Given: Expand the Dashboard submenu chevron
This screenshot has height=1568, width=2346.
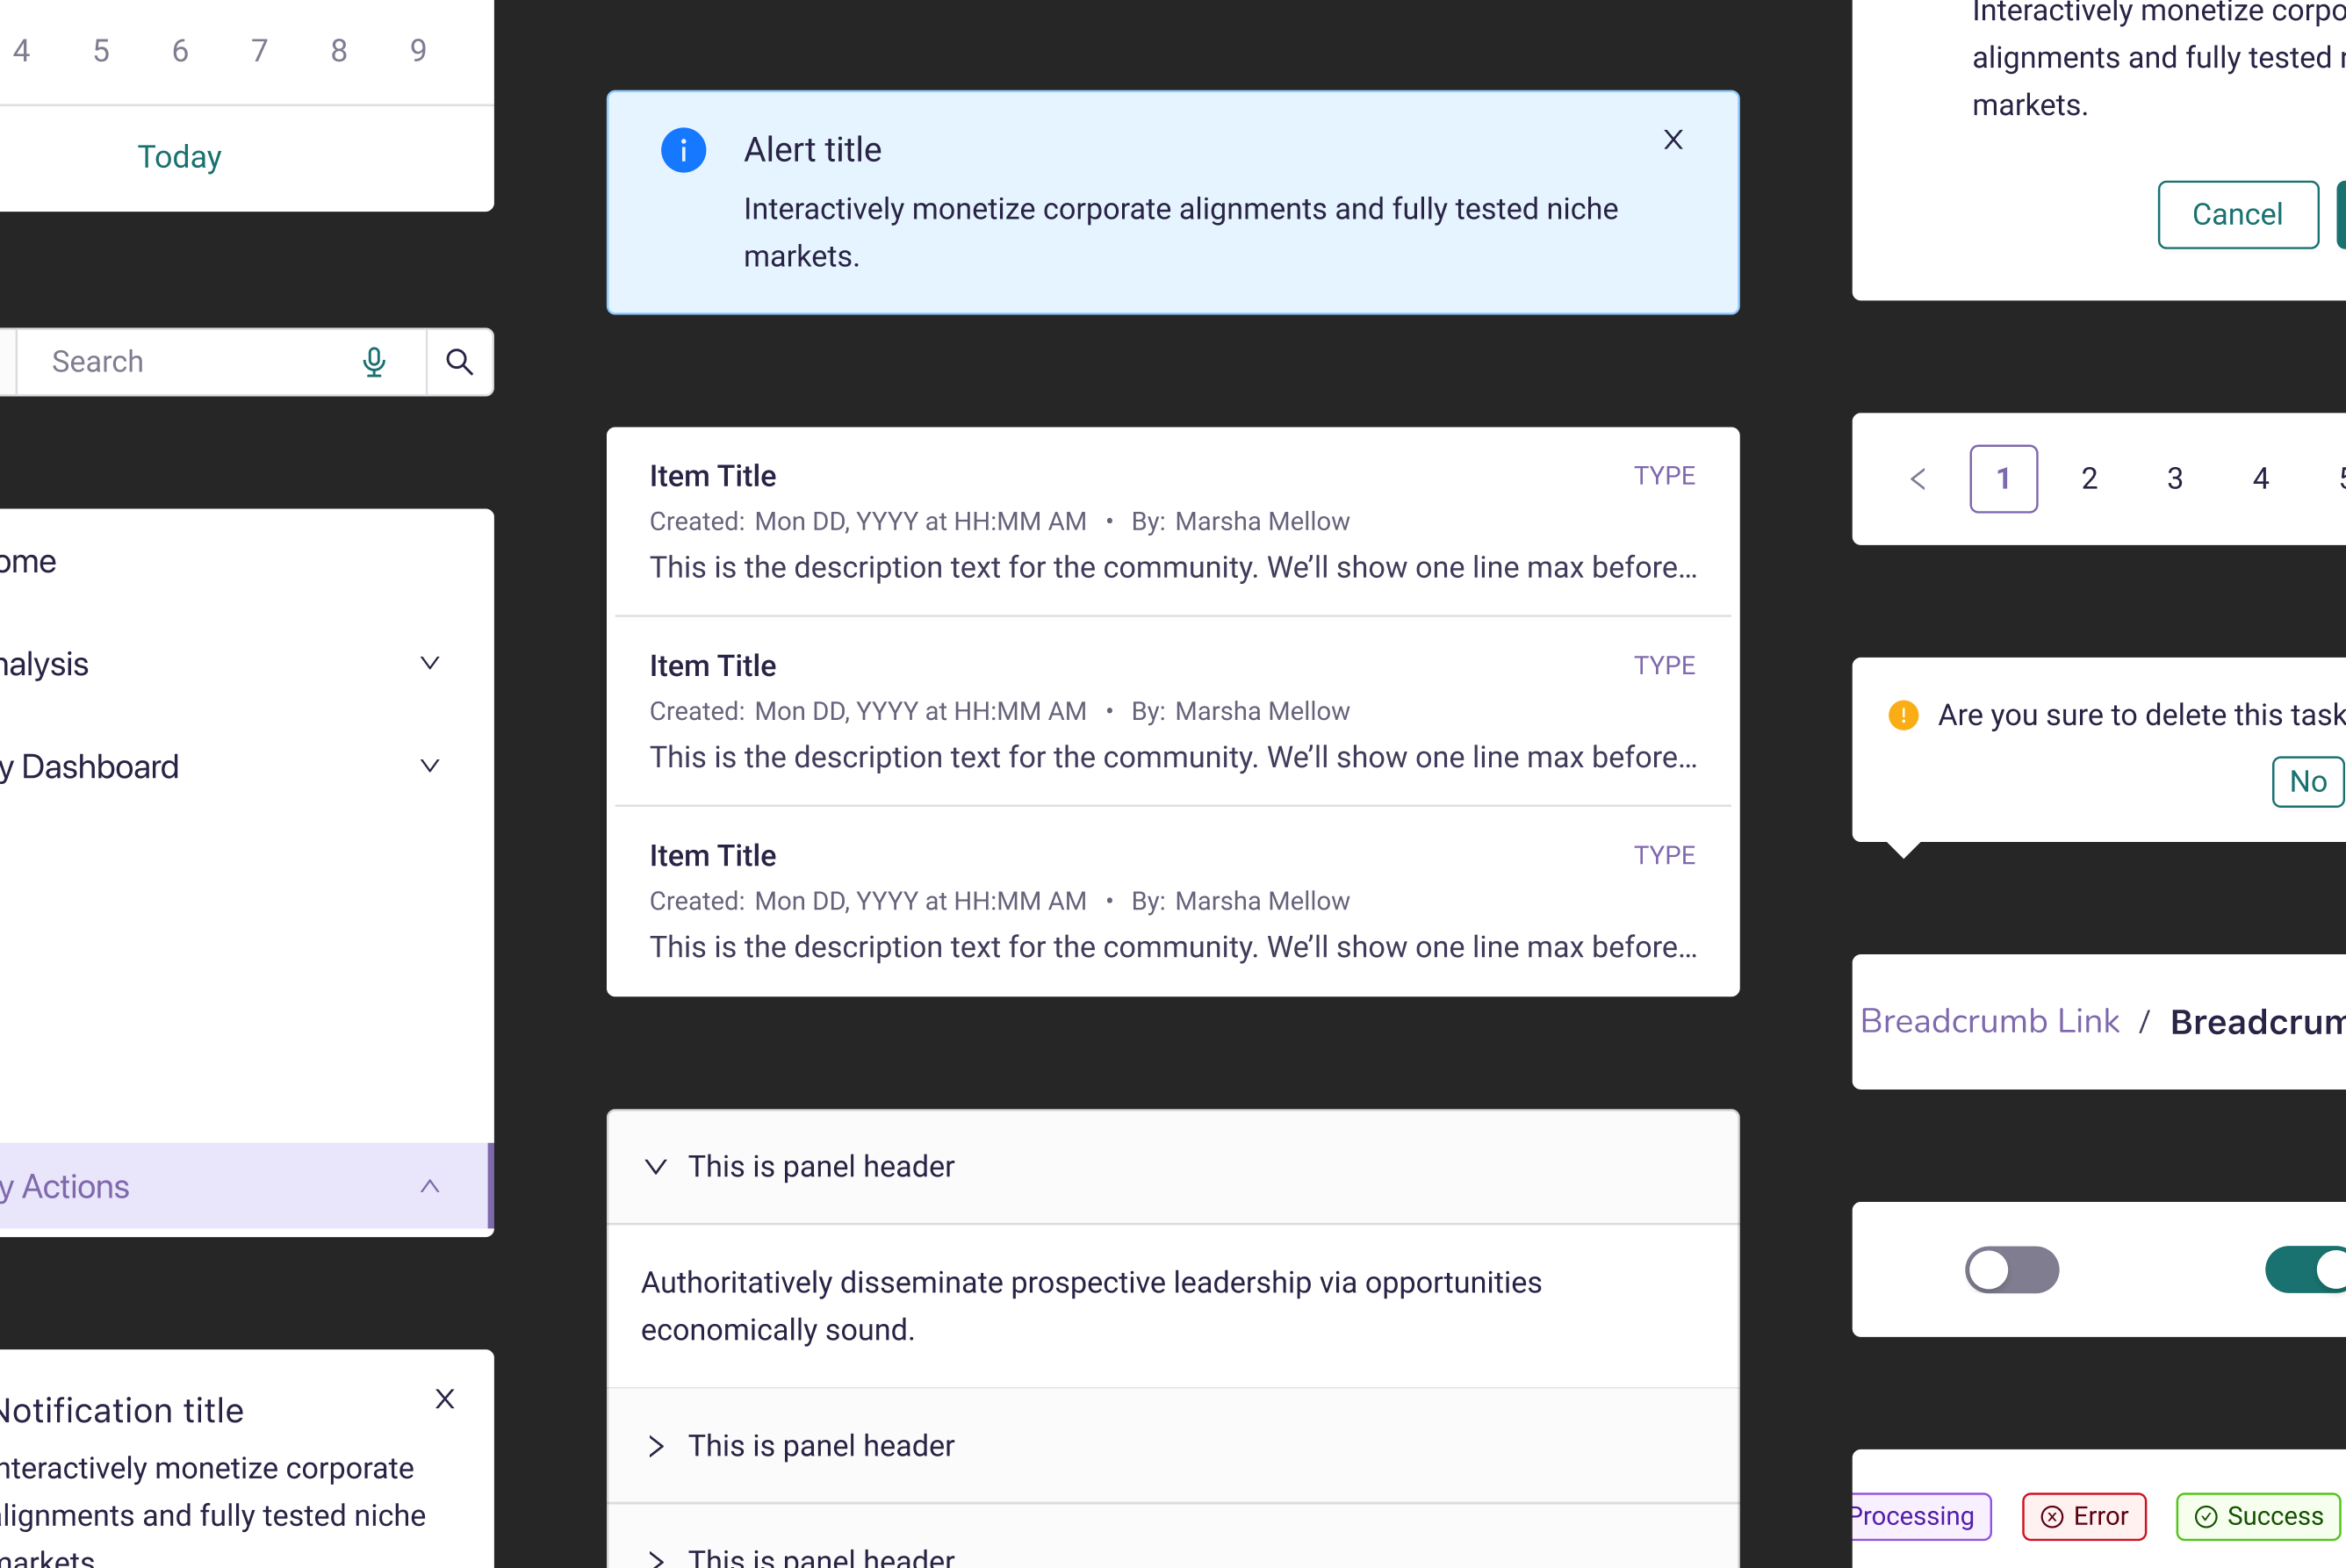Looking at the screenshot, I should pyautogui.click(x=430, y=766).
